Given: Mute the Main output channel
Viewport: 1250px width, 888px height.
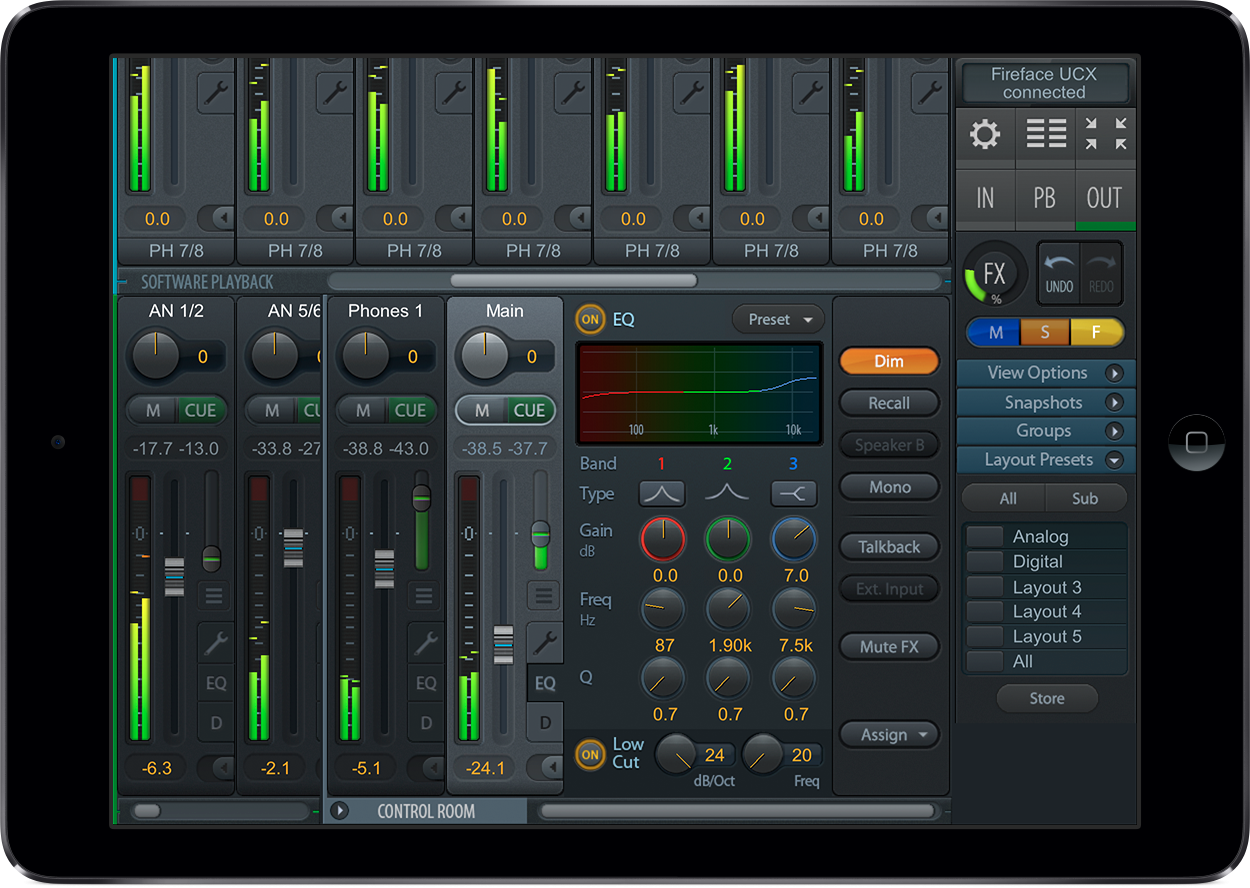Looking at the screenshot, I should coord(482,410).
